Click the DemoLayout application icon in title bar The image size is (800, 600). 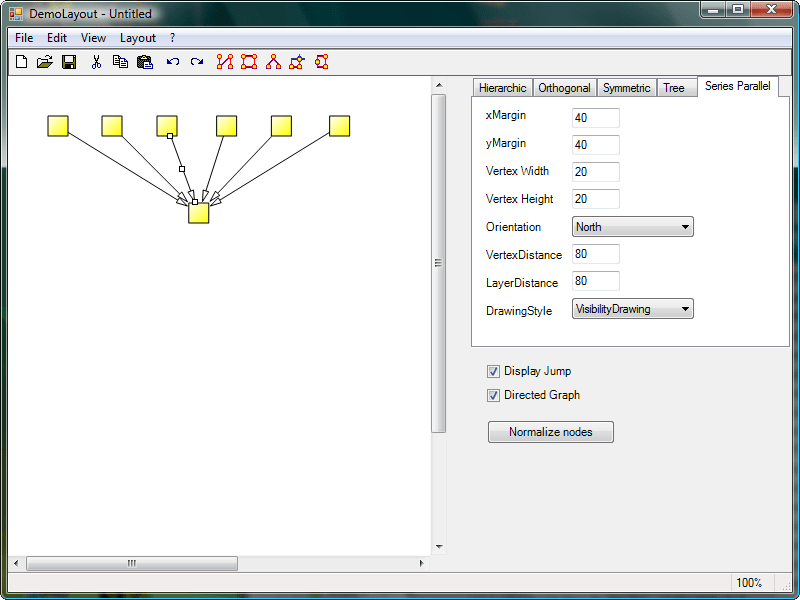pyautogui.click(x=16, y=14)
